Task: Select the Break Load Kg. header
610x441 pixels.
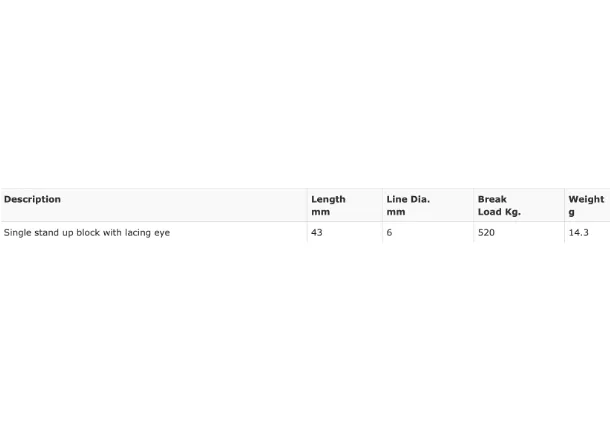Action: [x=499, y=205]
